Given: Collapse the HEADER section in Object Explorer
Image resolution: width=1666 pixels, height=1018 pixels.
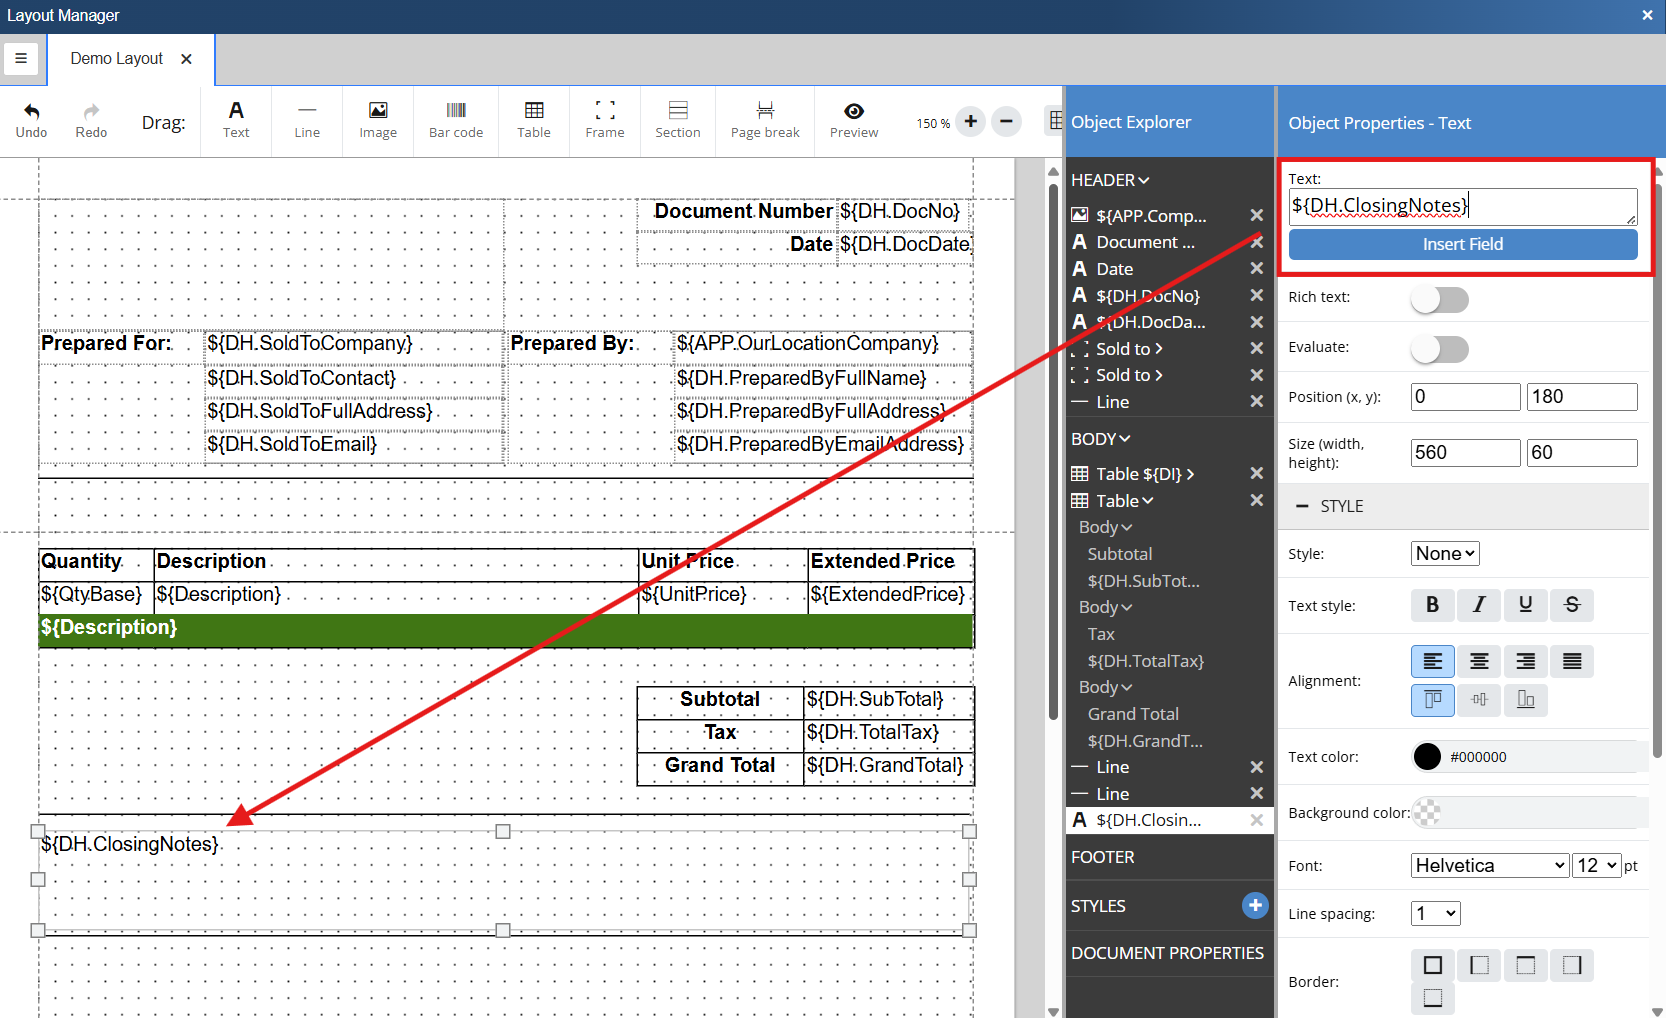Looking at the screenshot, I should click(1109, 180).
